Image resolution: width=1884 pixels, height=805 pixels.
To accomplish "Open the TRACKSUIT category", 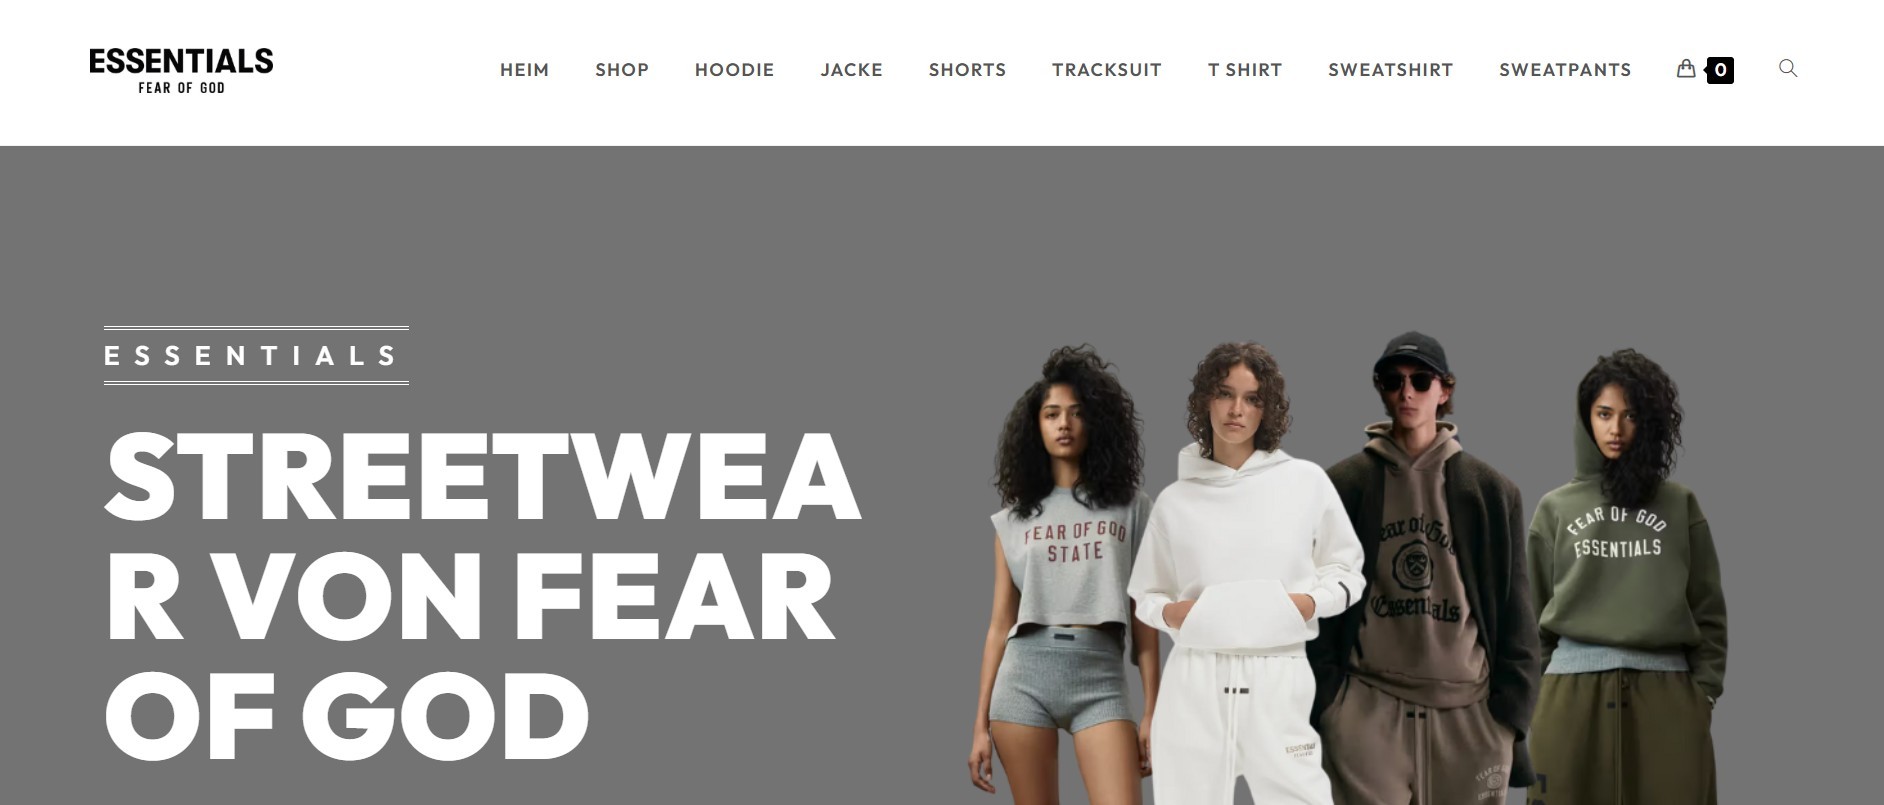I will (1107, 70).
